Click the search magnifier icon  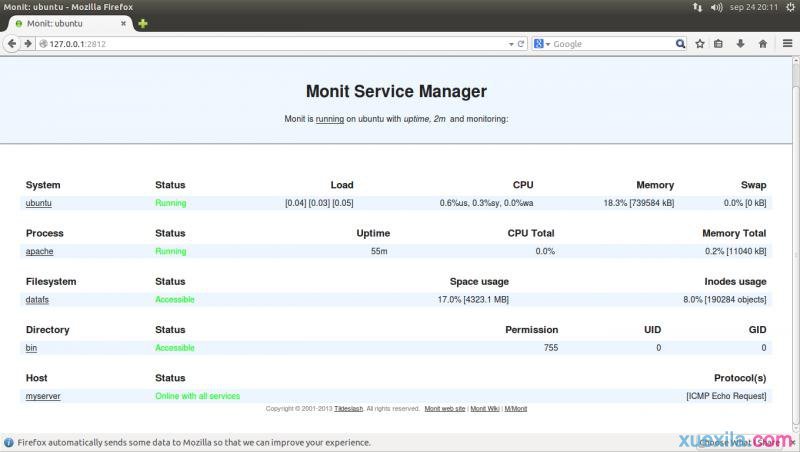pyautogui.click(x=680, y=44)
